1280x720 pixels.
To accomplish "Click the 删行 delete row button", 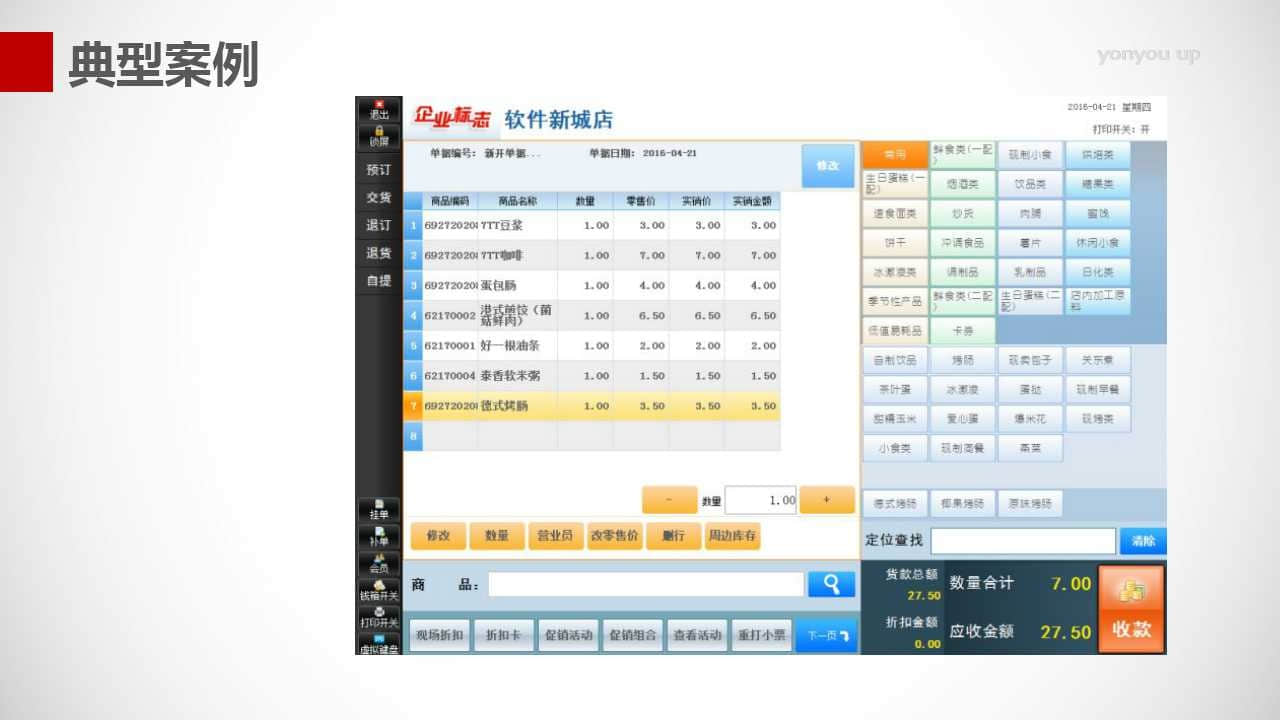I will (673, 536).
